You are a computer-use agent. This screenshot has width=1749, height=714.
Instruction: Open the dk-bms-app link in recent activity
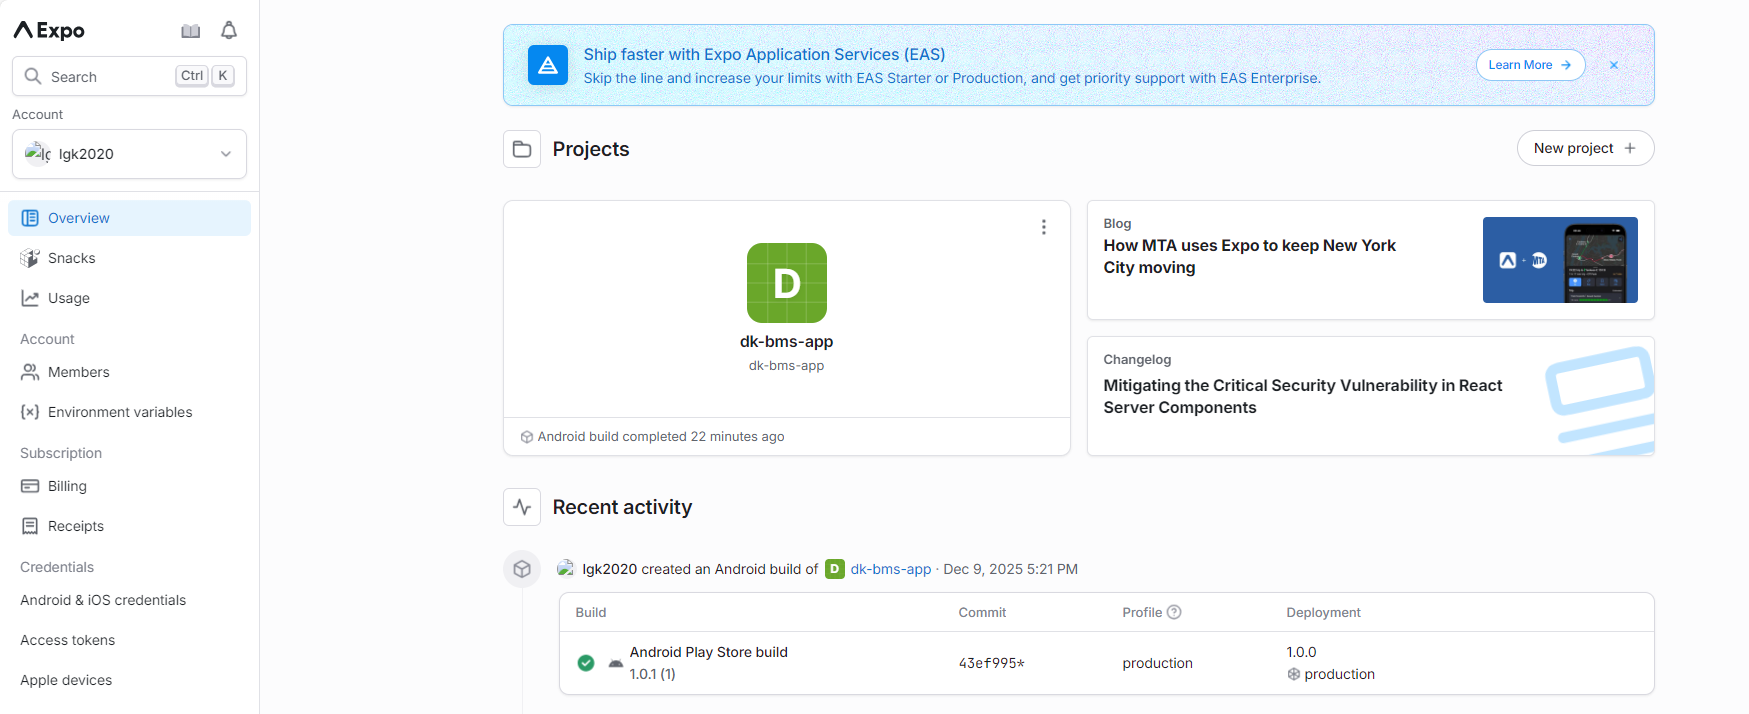[x=890, y=569]
